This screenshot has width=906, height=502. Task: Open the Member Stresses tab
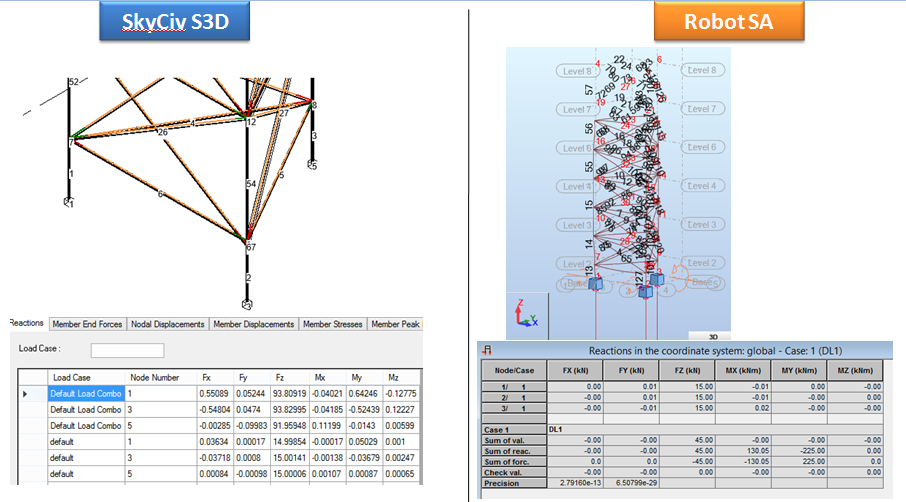coord(333,324)
